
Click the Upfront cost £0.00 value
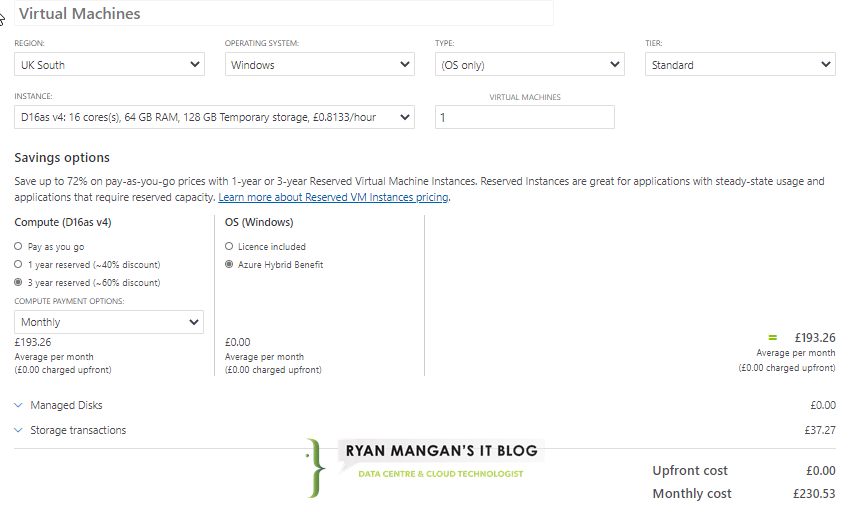[x=821, y=471]
